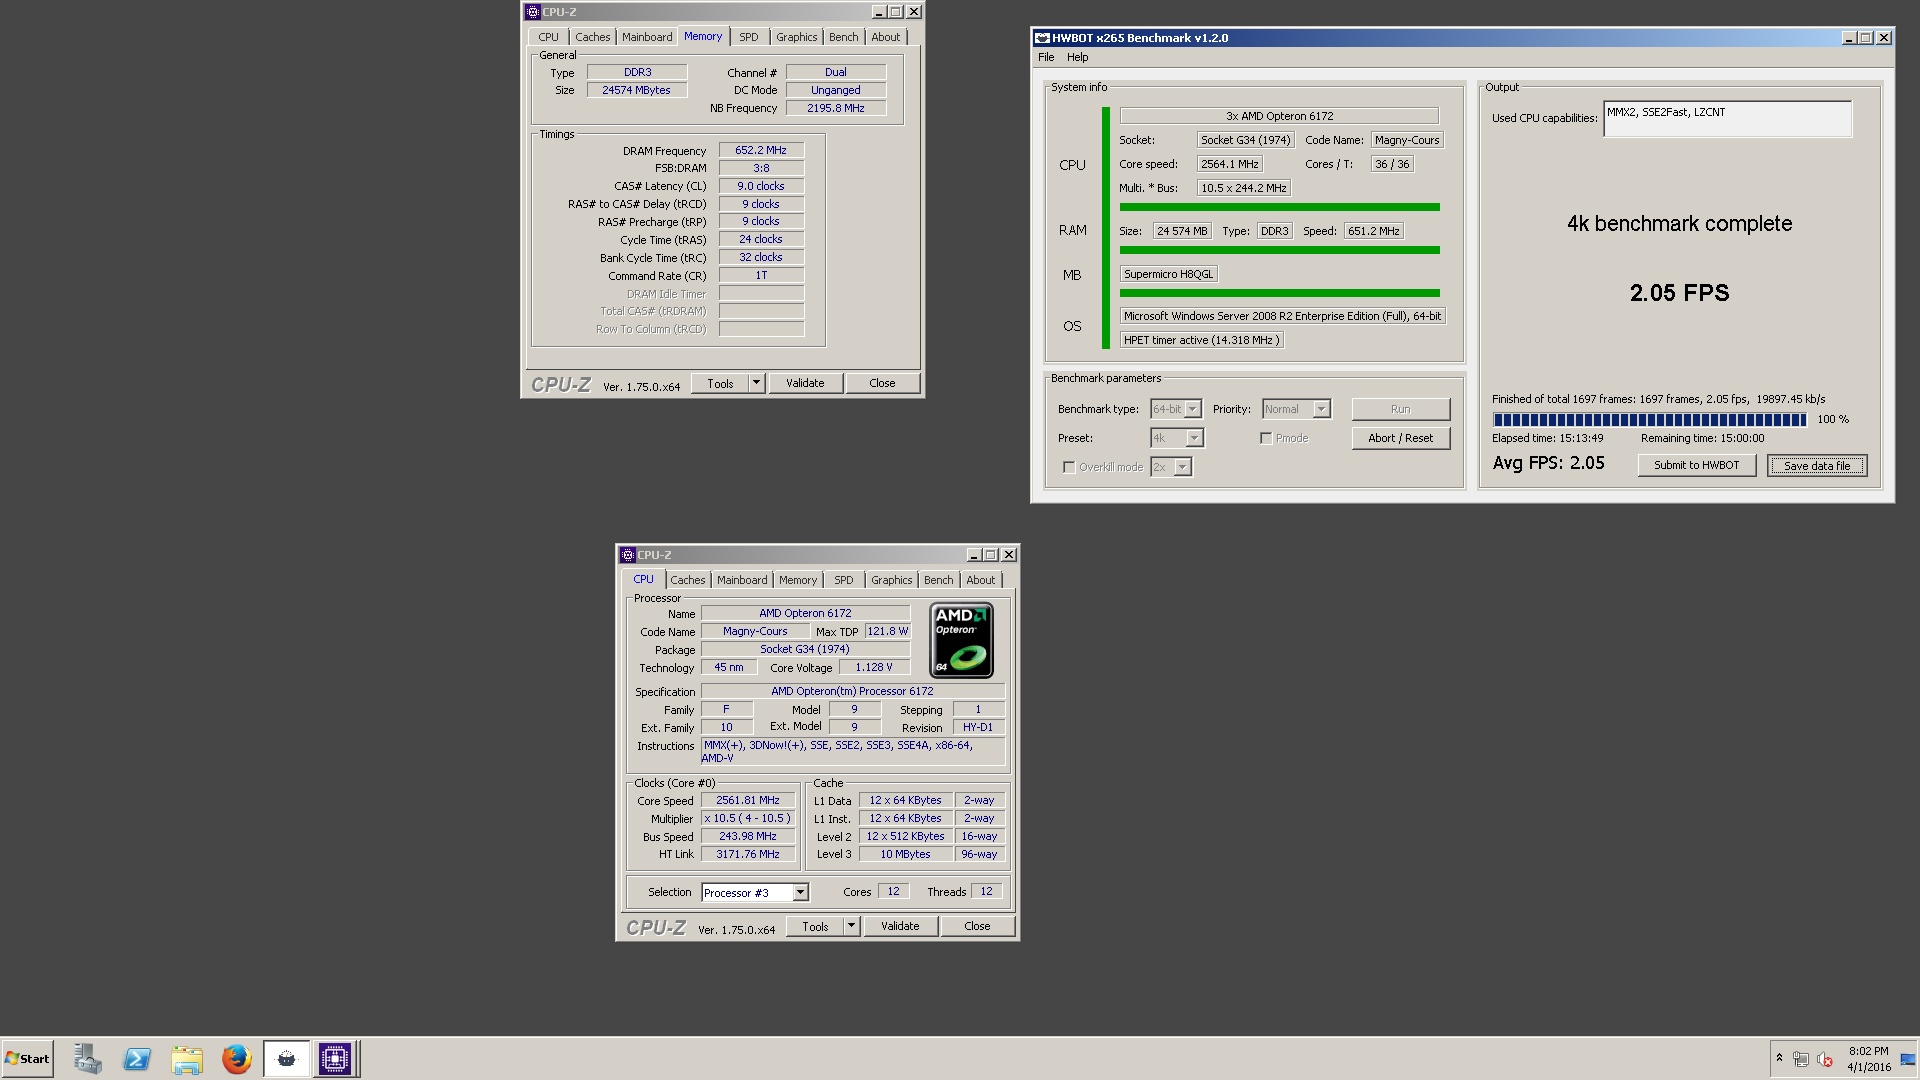Open the Help menu in HWBOT x265
The image size is (1920, 1080).
point(1077,57)
